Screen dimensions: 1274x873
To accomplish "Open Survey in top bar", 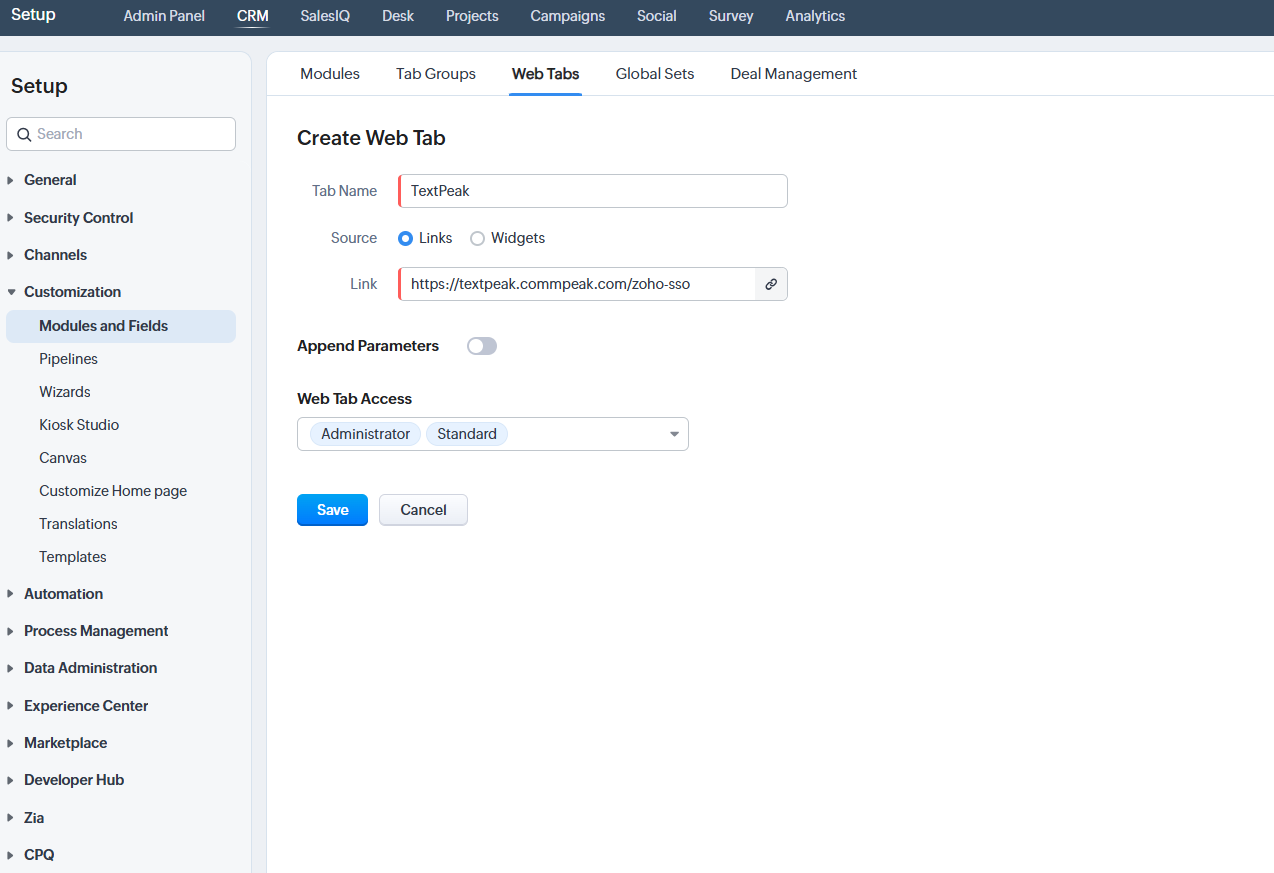I will 731,16.
